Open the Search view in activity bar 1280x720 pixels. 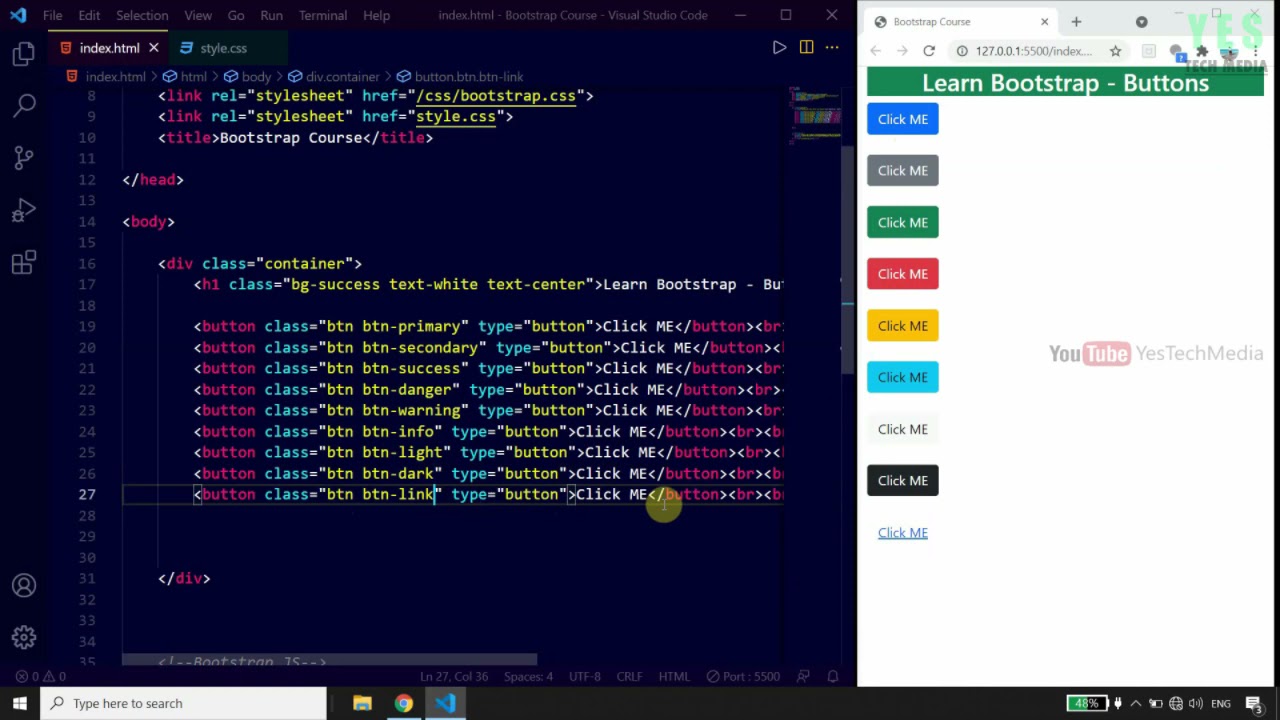[24, 105]
